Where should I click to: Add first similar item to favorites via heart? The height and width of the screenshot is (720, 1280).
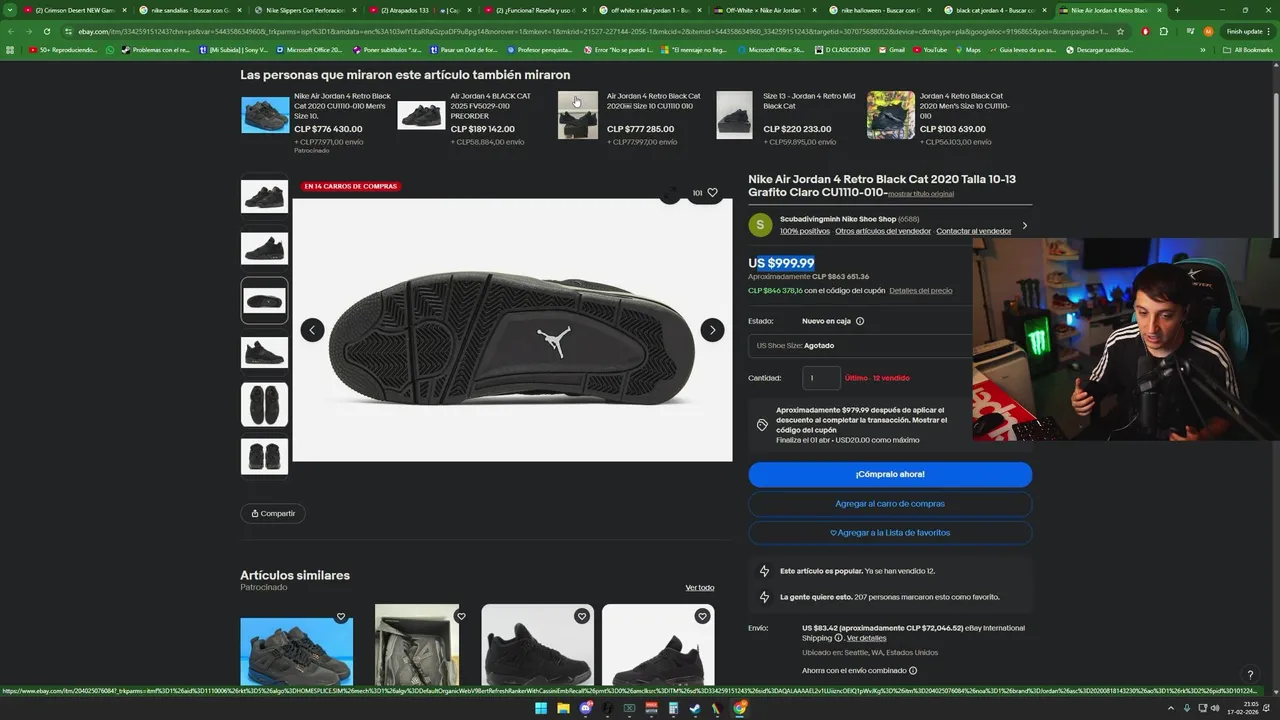341,617
